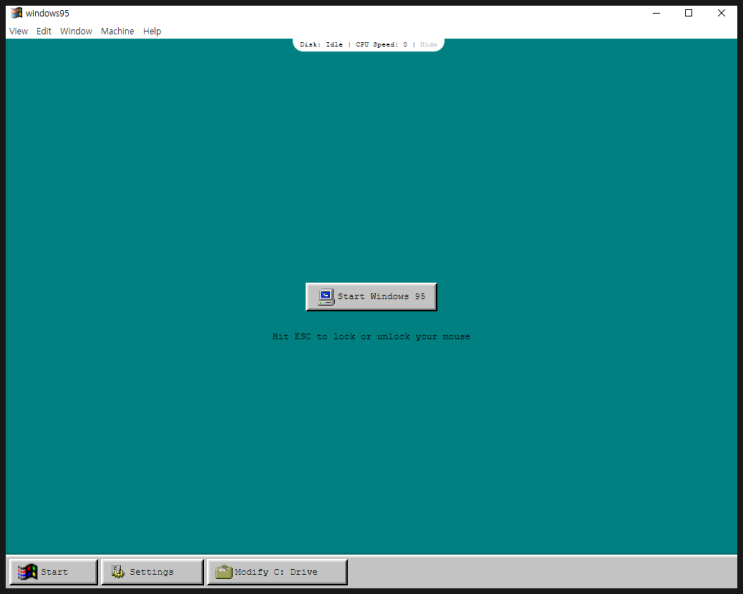Open the Settings tab in bottom bar

click(152, 572)
